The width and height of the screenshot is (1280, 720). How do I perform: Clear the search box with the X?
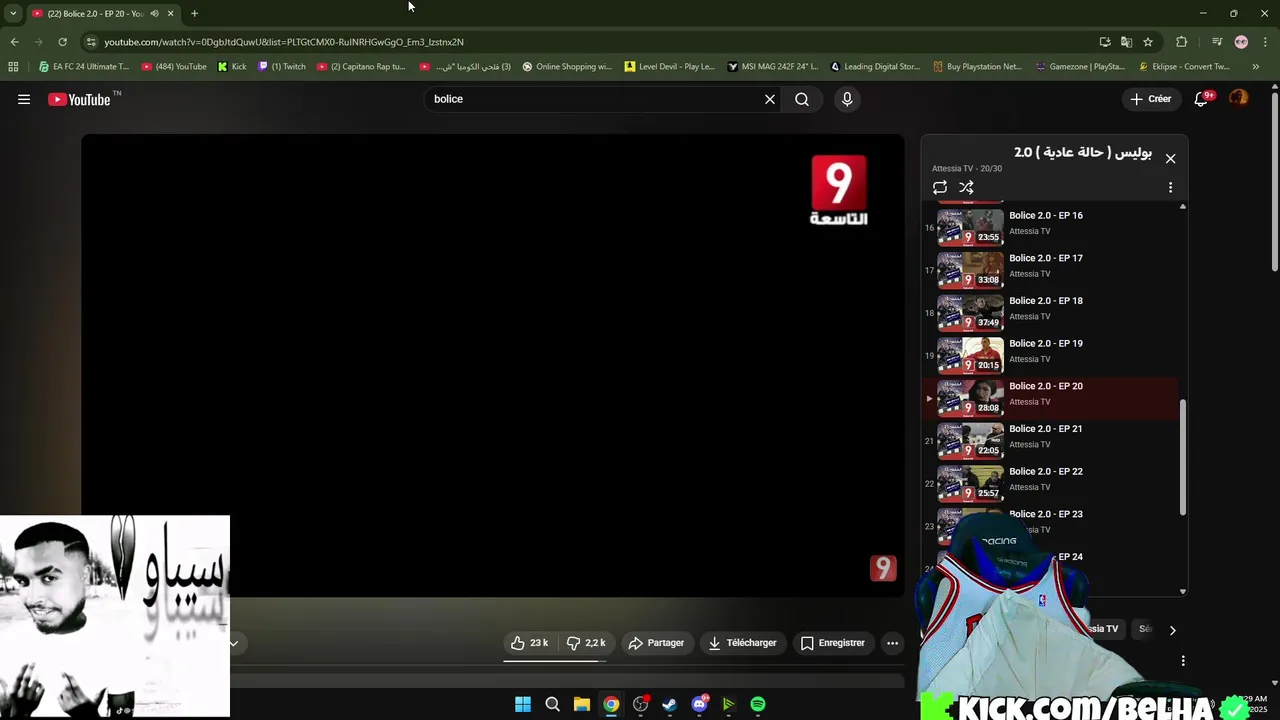coord(770,99)
